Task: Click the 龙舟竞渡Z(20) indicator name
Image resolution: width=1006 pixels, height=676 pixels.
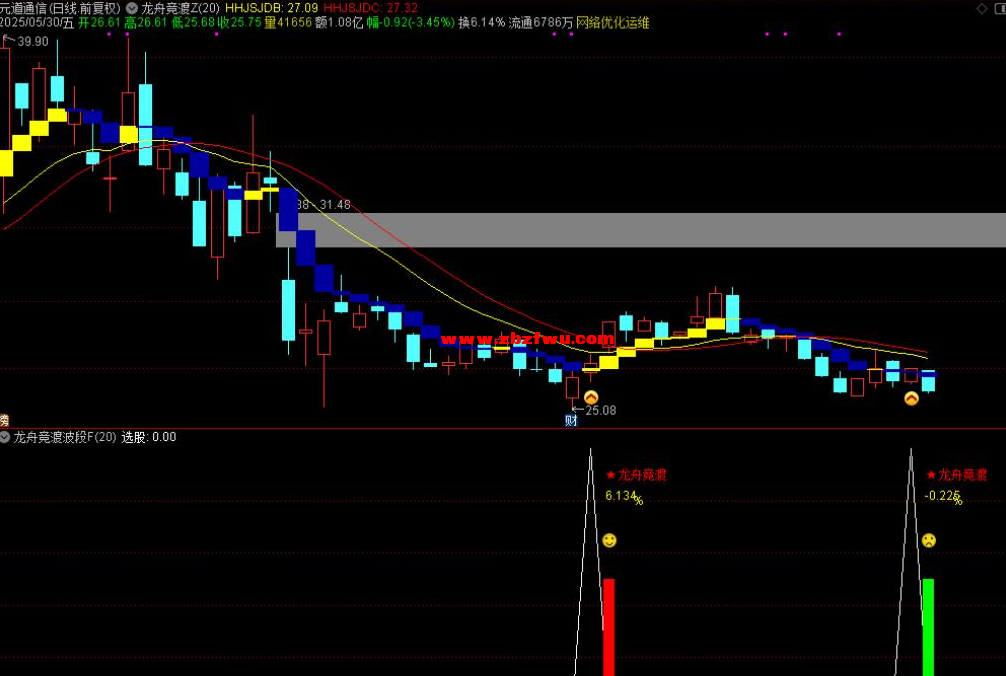Action: pyautogui.click(x=180, y=8)
